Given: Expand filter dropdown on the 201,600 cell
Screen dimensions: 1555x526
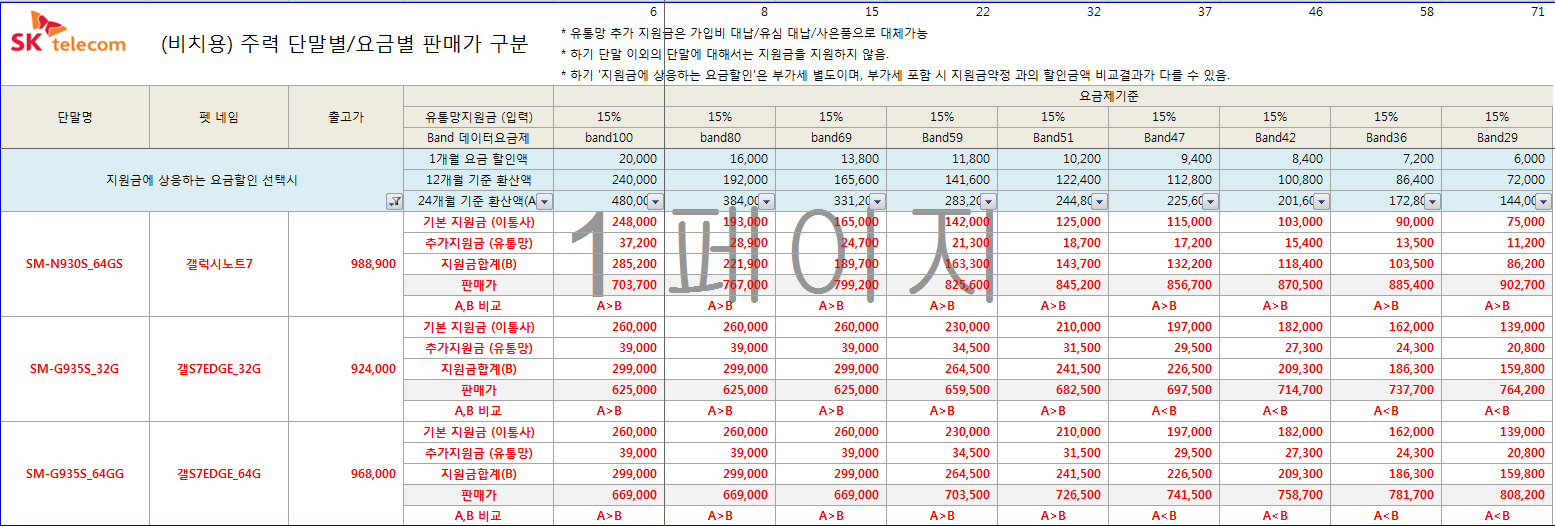Looking at the screenshot, I should click(1321, 201).
